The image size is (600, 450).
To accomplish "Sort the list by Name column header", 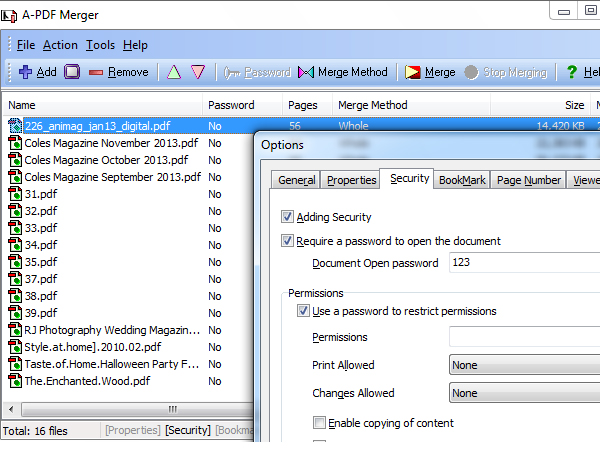I will tap(103, 105).
